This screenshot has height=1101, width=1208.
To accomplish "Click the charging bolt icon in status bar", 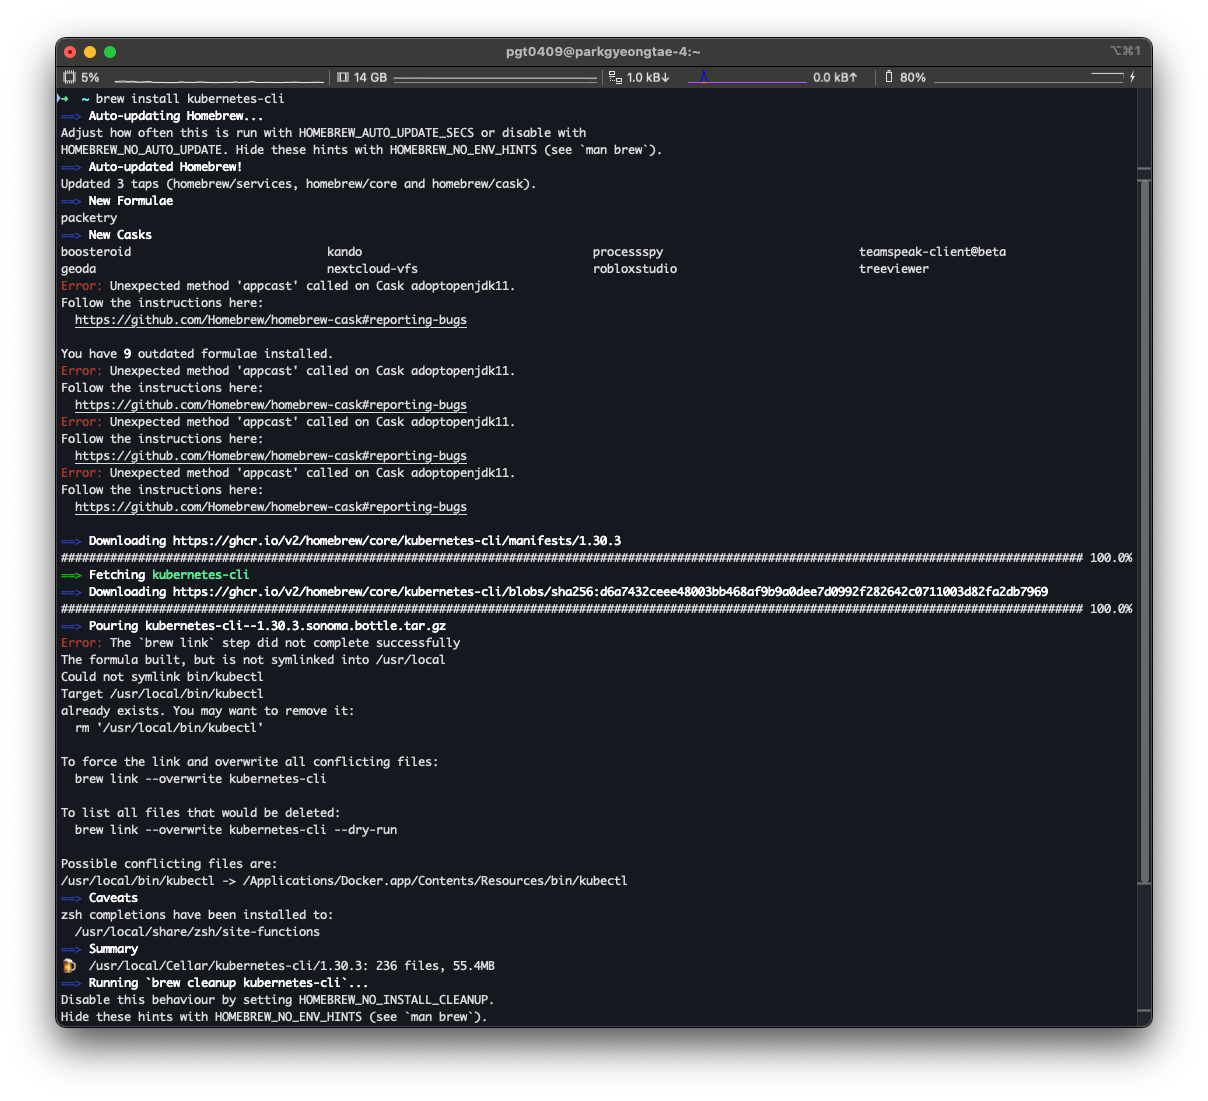I will point(1132,77).
